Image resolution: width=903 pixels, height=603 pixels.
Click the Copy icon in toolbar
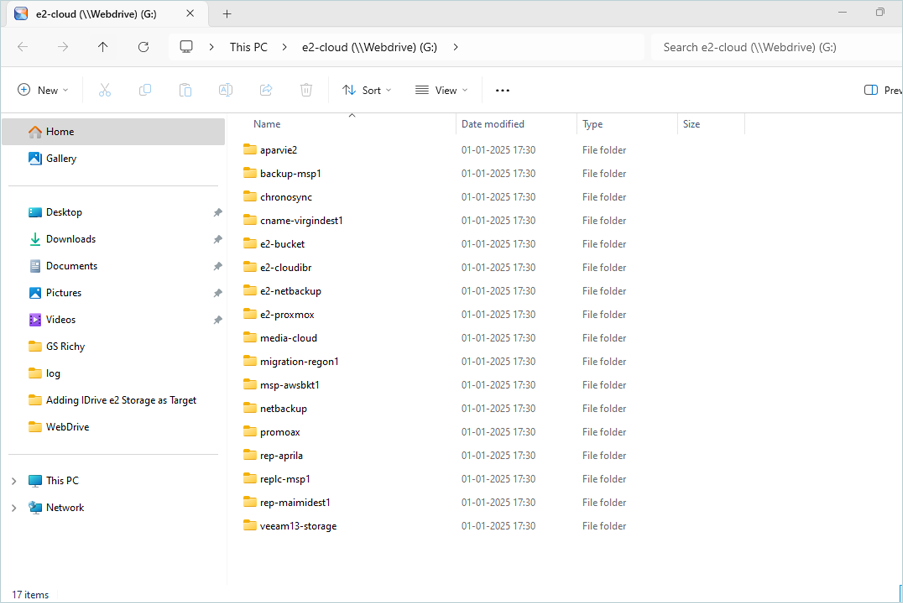145,90
